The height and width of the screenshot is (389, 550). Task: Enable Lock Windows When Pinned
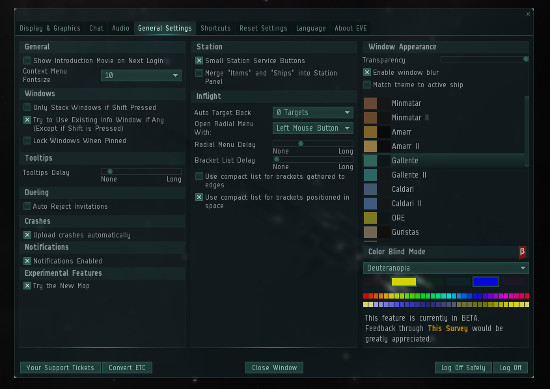click(27, 141)
